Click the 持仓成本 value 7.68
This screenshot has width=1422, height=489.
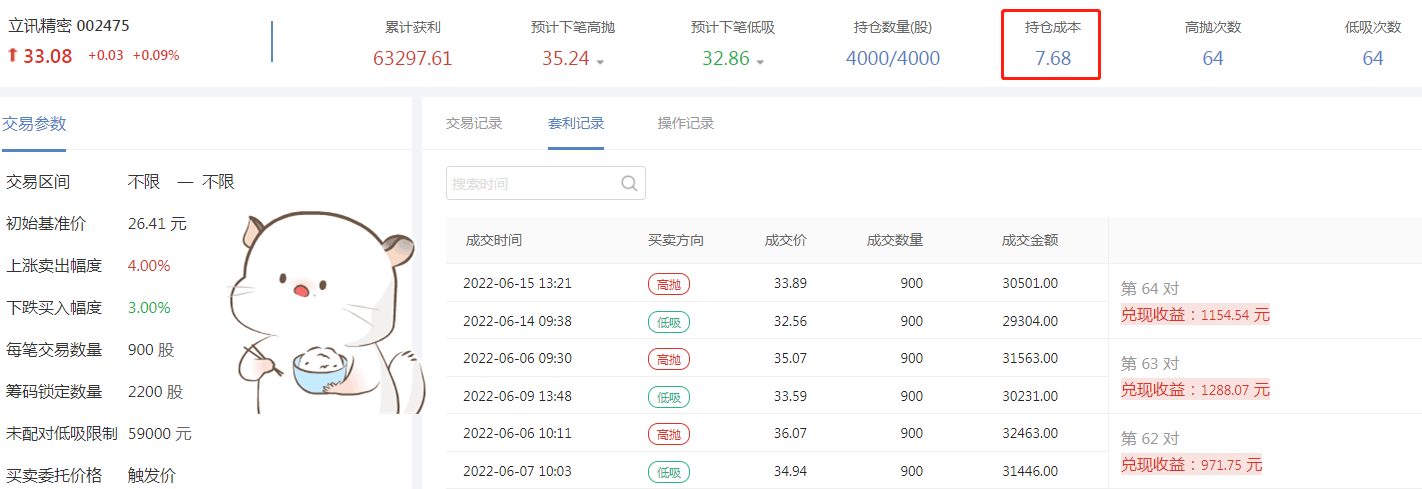[x=1053, y=58]
